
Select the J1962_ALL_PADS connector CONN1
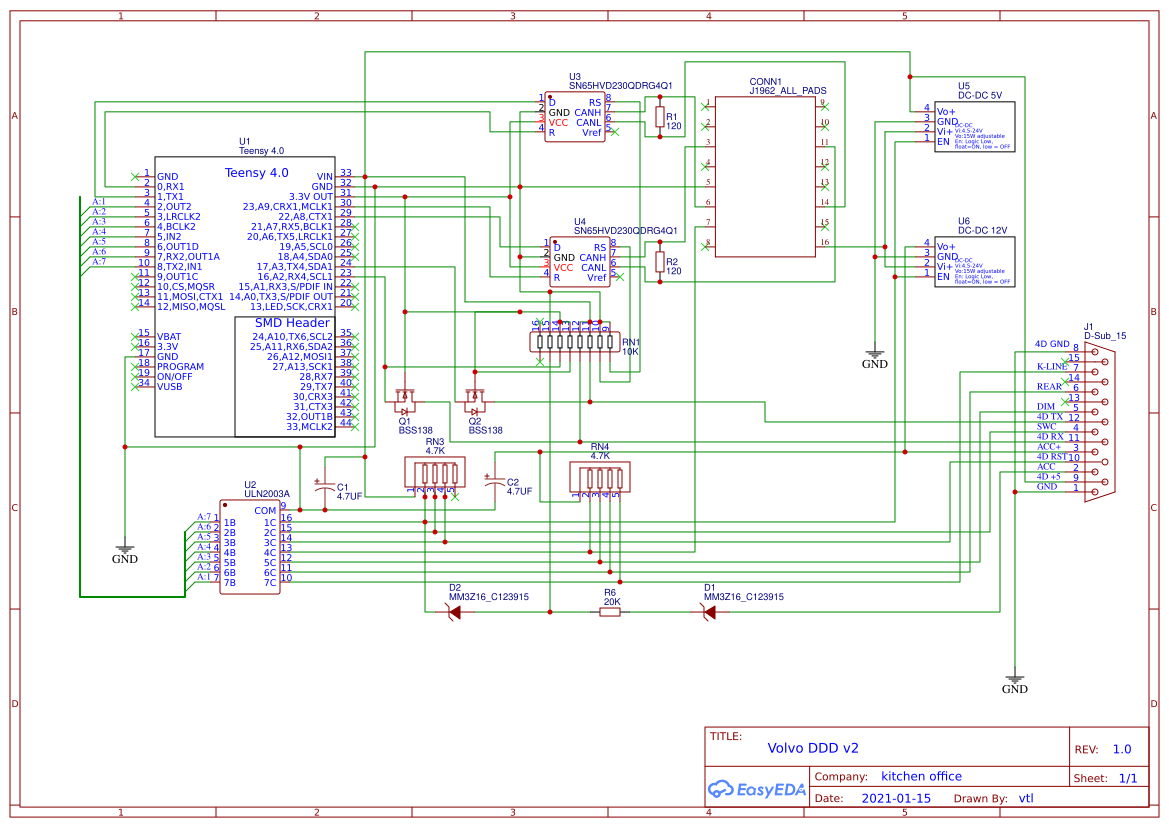point(765,175)
